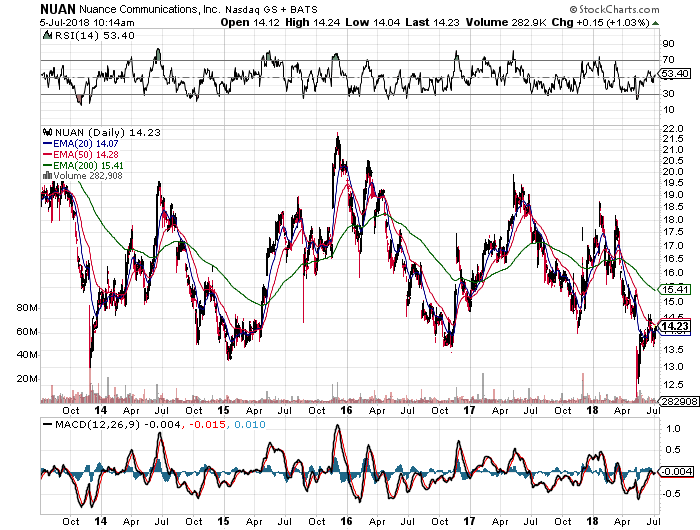Click the 22.0 price axis label
Screen dimensions: 700x530
(x=673, y=129)
